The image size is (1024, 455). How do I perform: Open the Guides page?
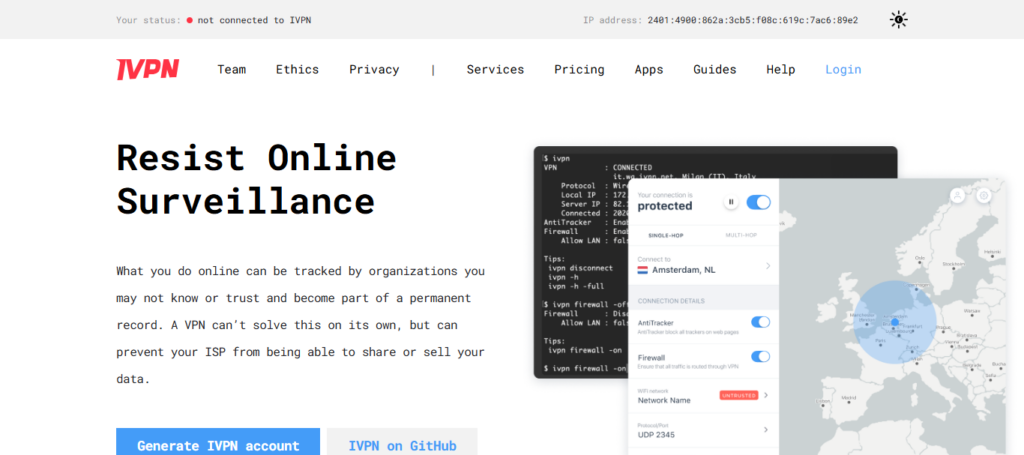[714, 69]
